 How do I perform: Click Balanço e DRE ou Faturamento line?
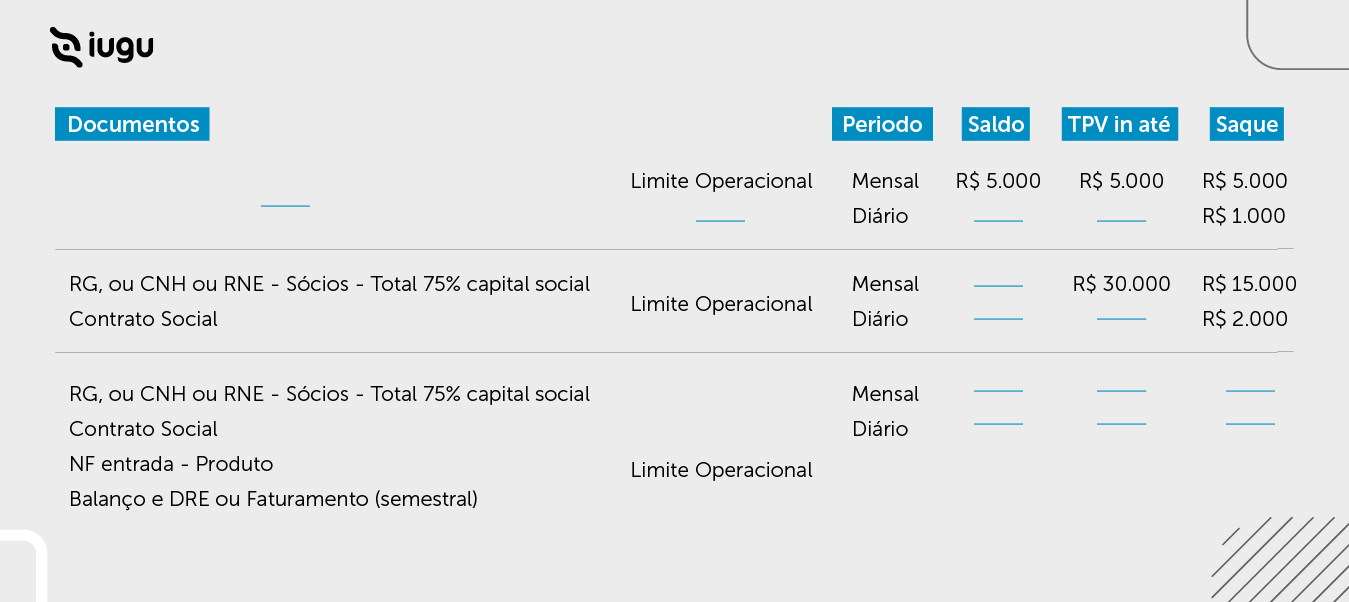(273, 499)
